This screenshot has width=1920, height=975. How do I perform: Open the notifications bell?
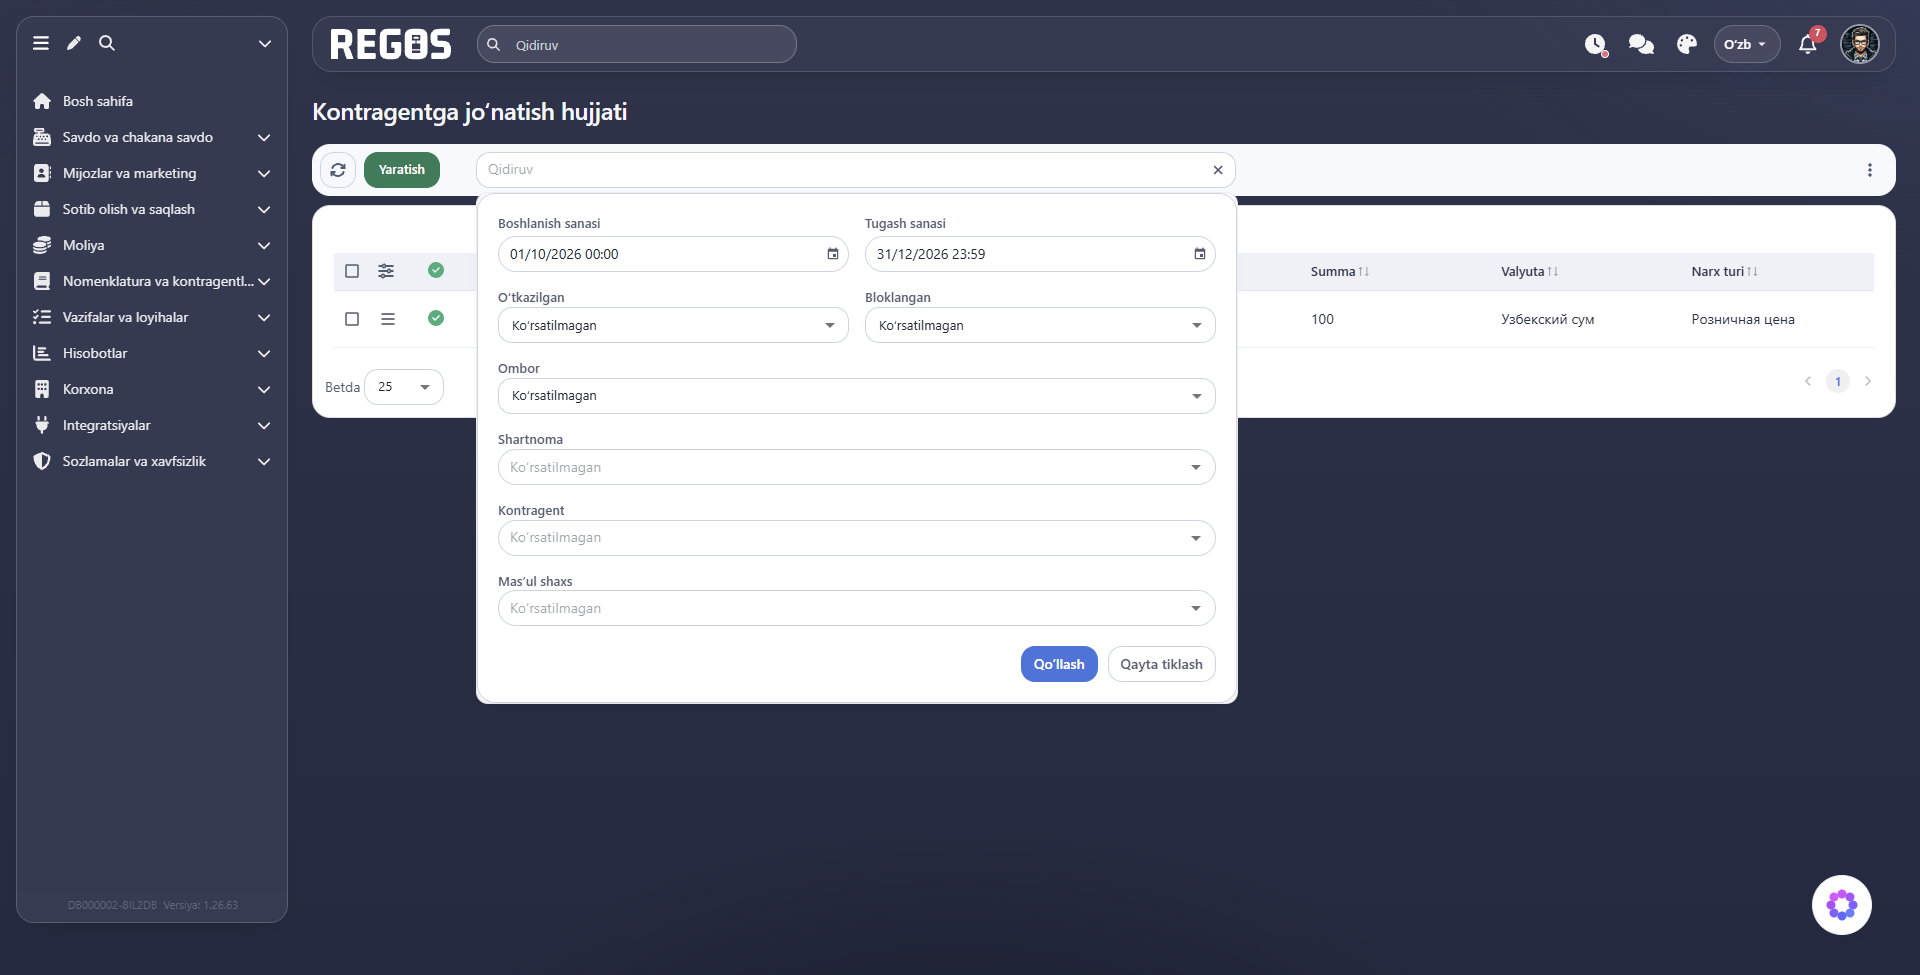(x=1808, y=44)
